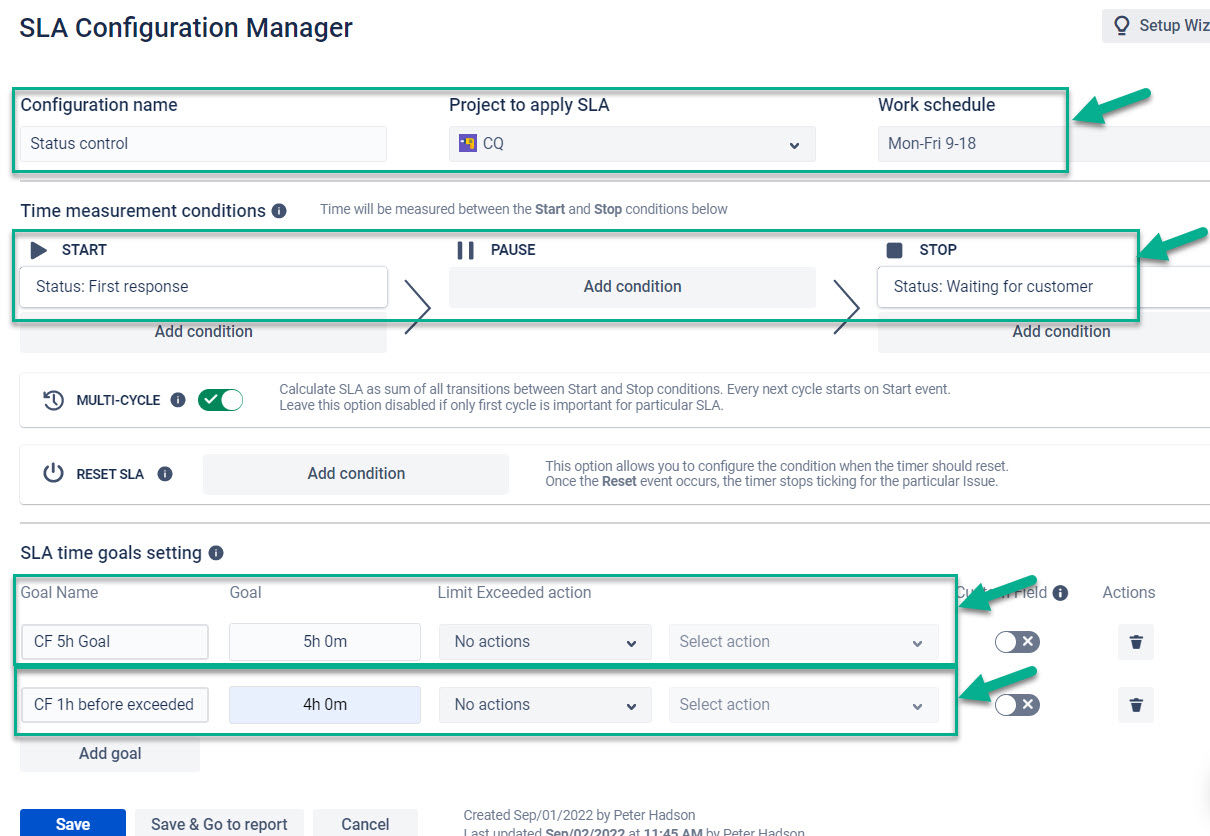Click the Multi-cycle info icon
Screen dimensions: 1210x836
click(178, 400)
